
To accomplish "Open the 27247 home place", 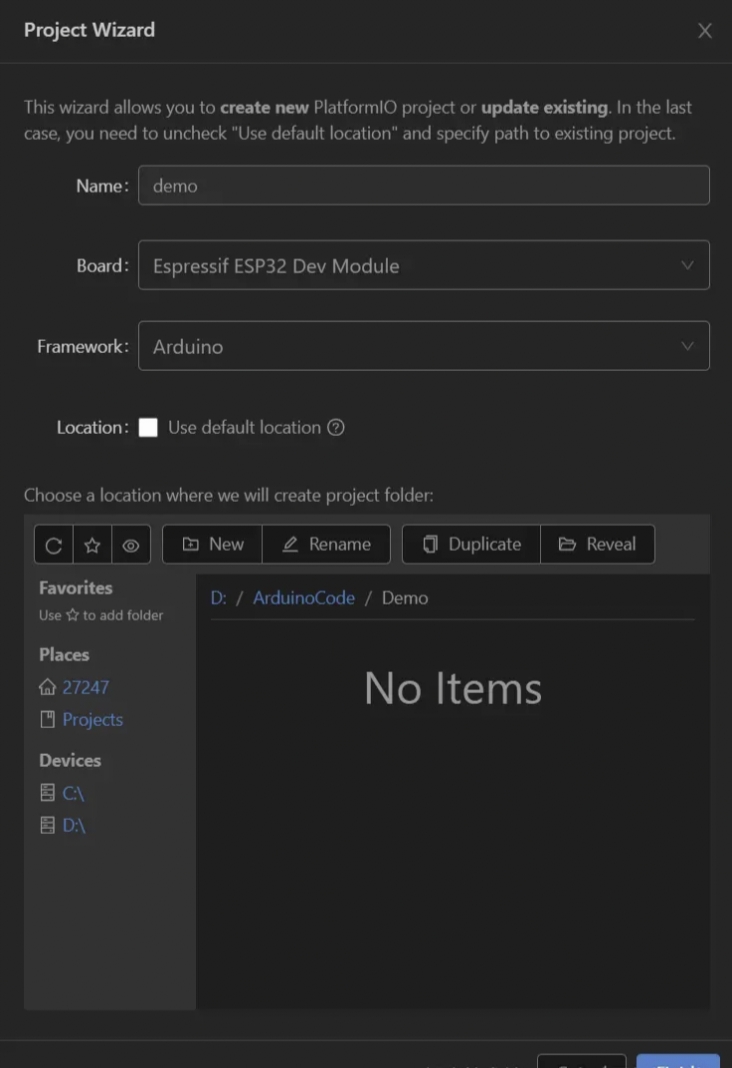I will tap(85, 687).
